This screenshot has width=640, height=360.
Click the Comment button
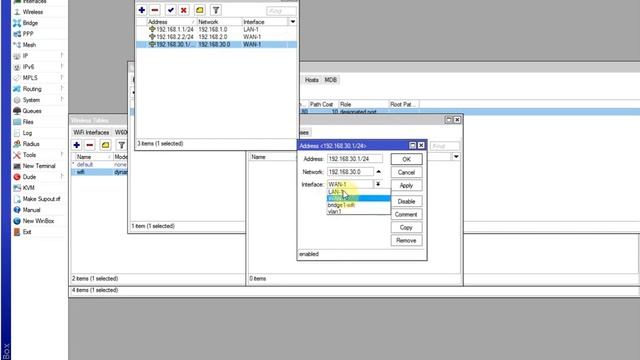point(407,214)
